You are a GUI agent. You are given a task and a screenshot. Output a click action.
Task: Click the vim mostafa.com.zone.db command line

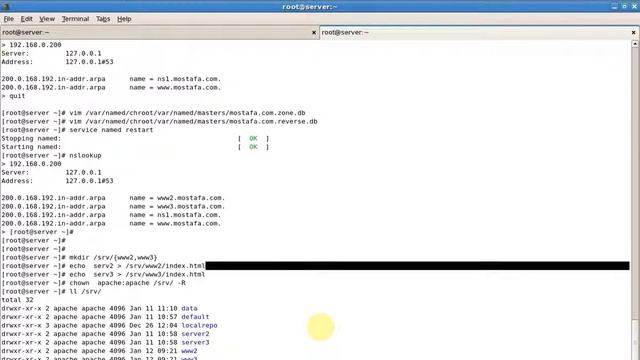click(x=153, y=113)
